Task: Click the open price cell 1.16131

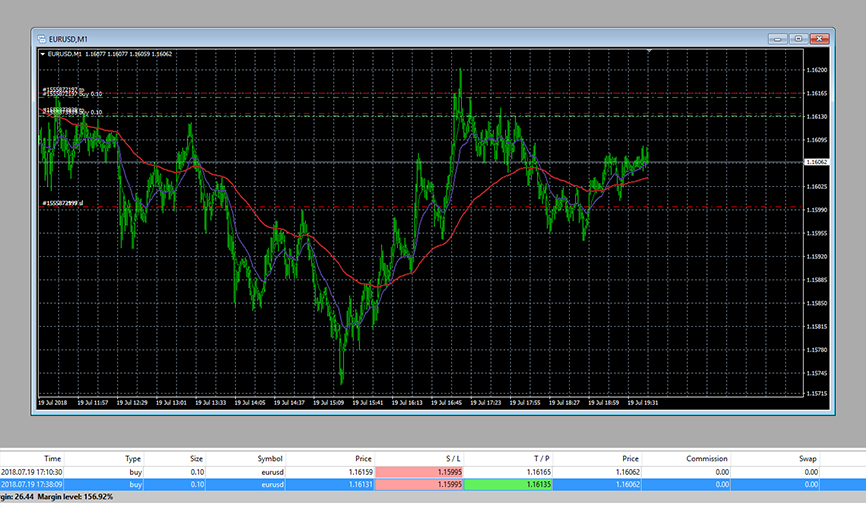Action: 361,484
